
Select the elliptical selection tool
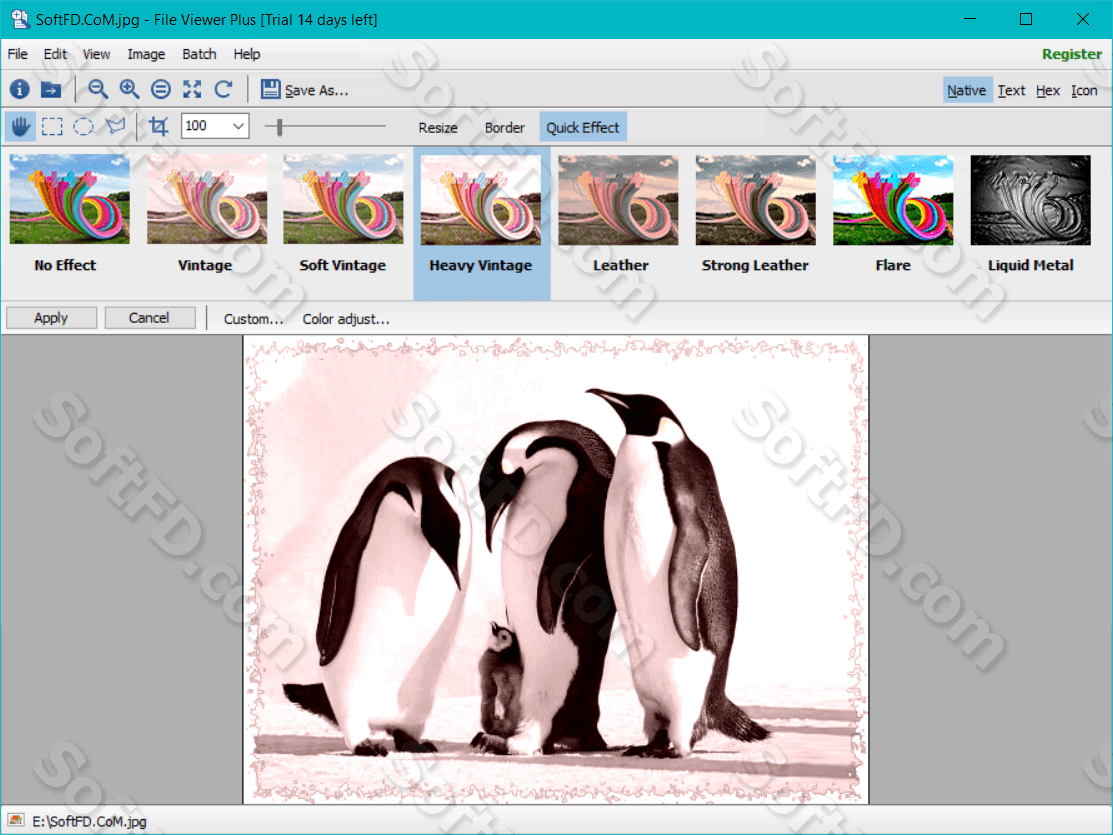click(x=84, y=127)
